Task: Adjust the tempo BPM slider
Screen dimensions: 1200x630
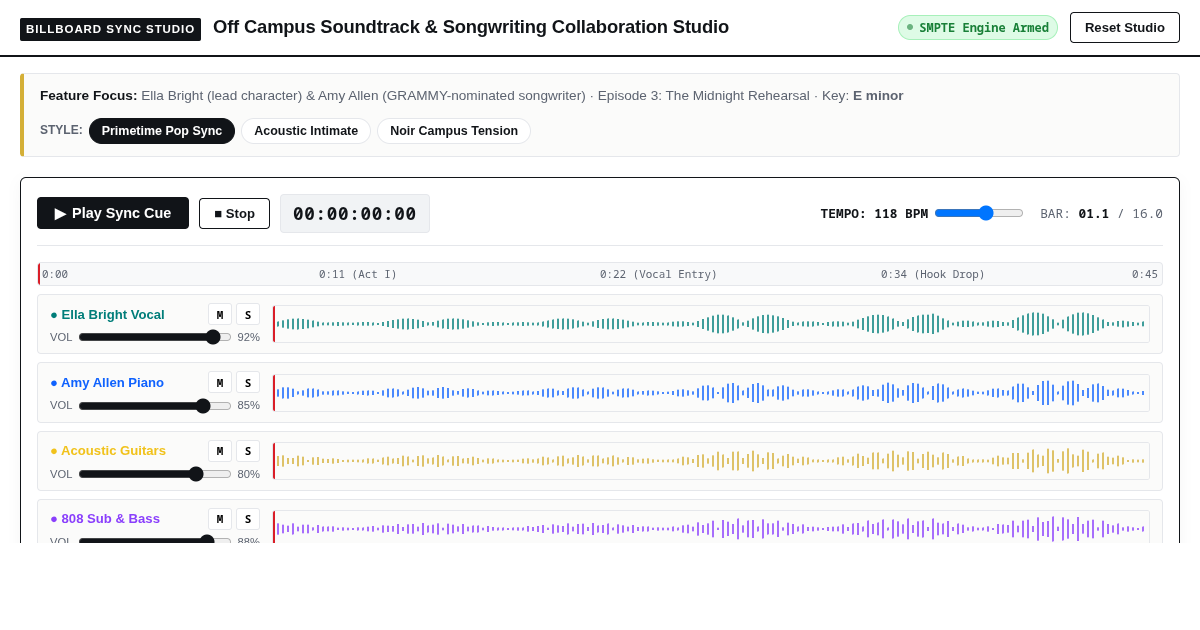Action: (x=979, y=213)
